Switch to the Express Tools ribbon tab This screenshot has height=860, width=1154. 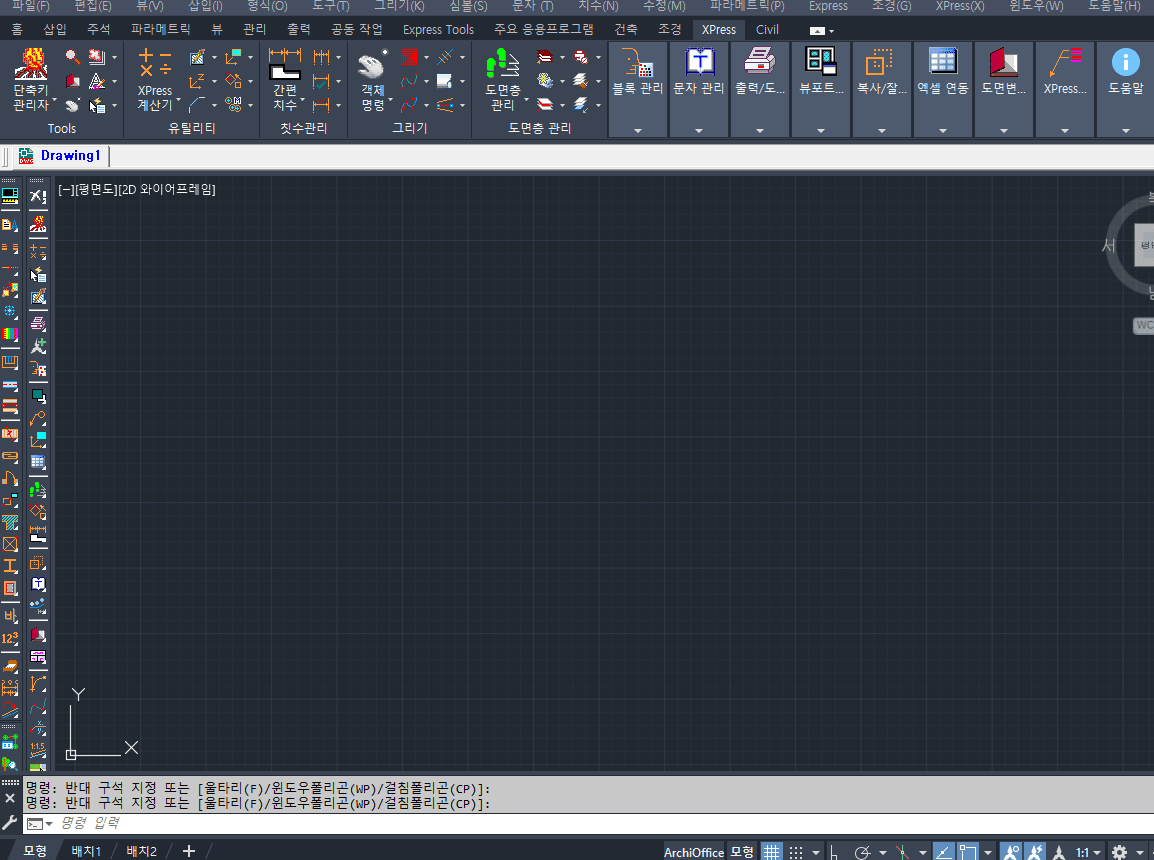pyautogui.click(x=438, y=30)
